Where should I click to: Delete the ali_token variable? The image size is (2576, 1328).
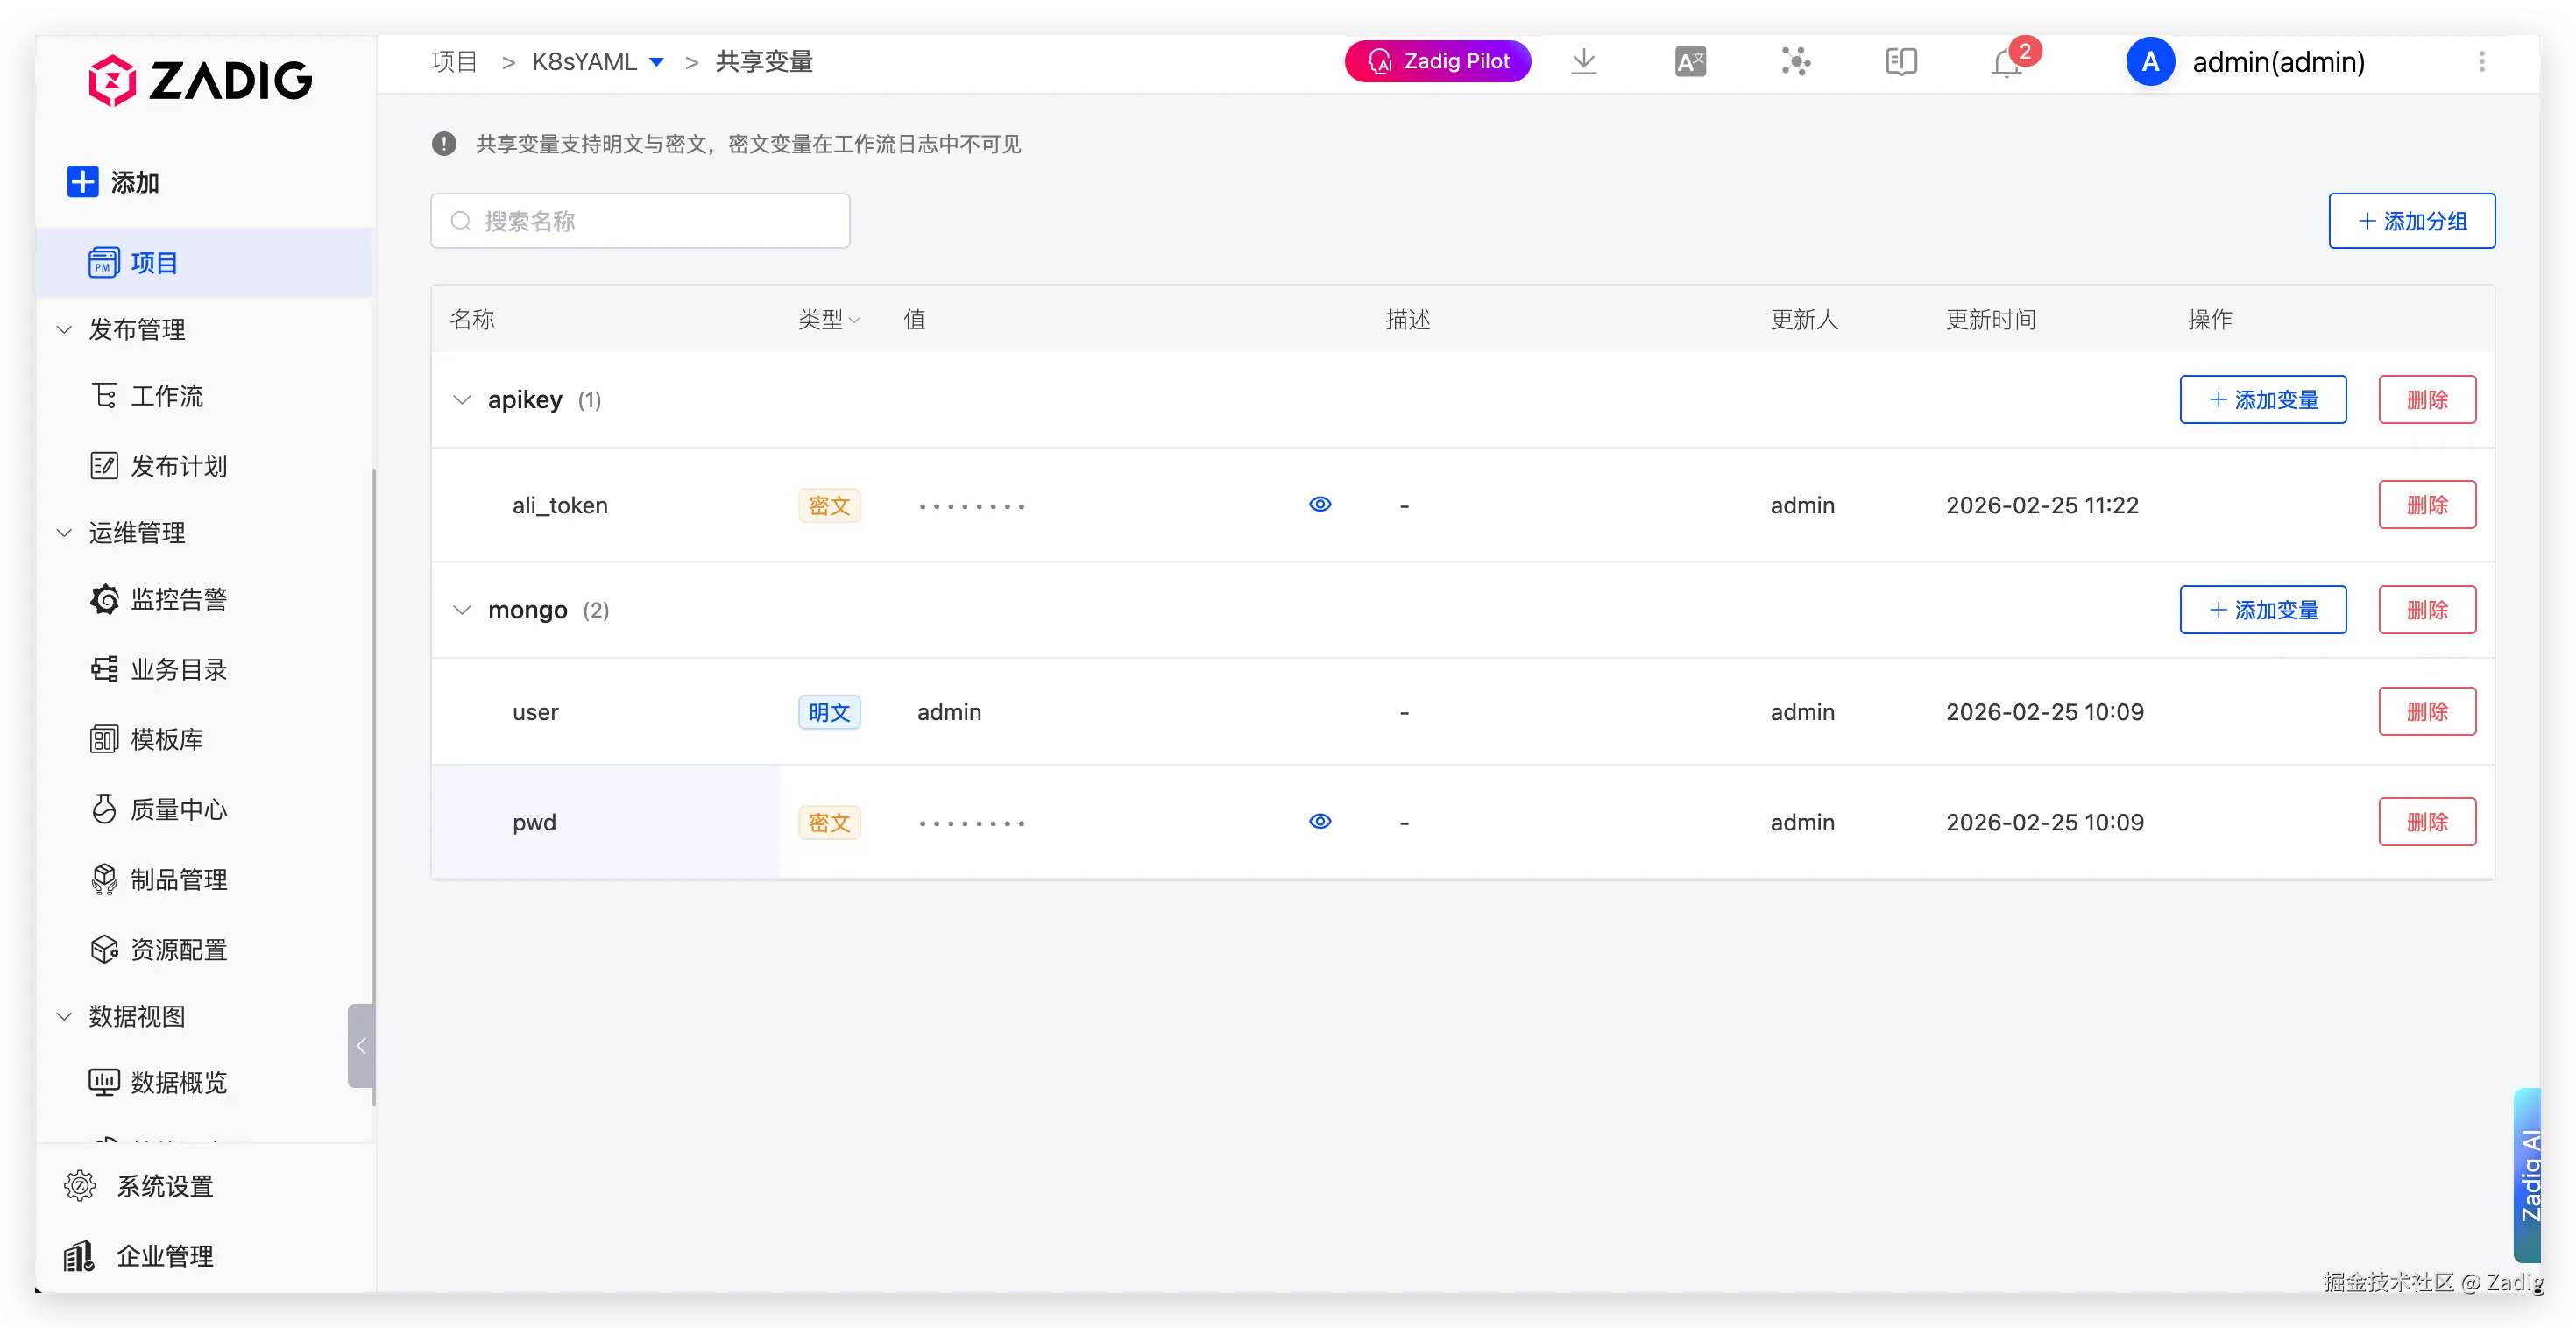point(2427,505)
